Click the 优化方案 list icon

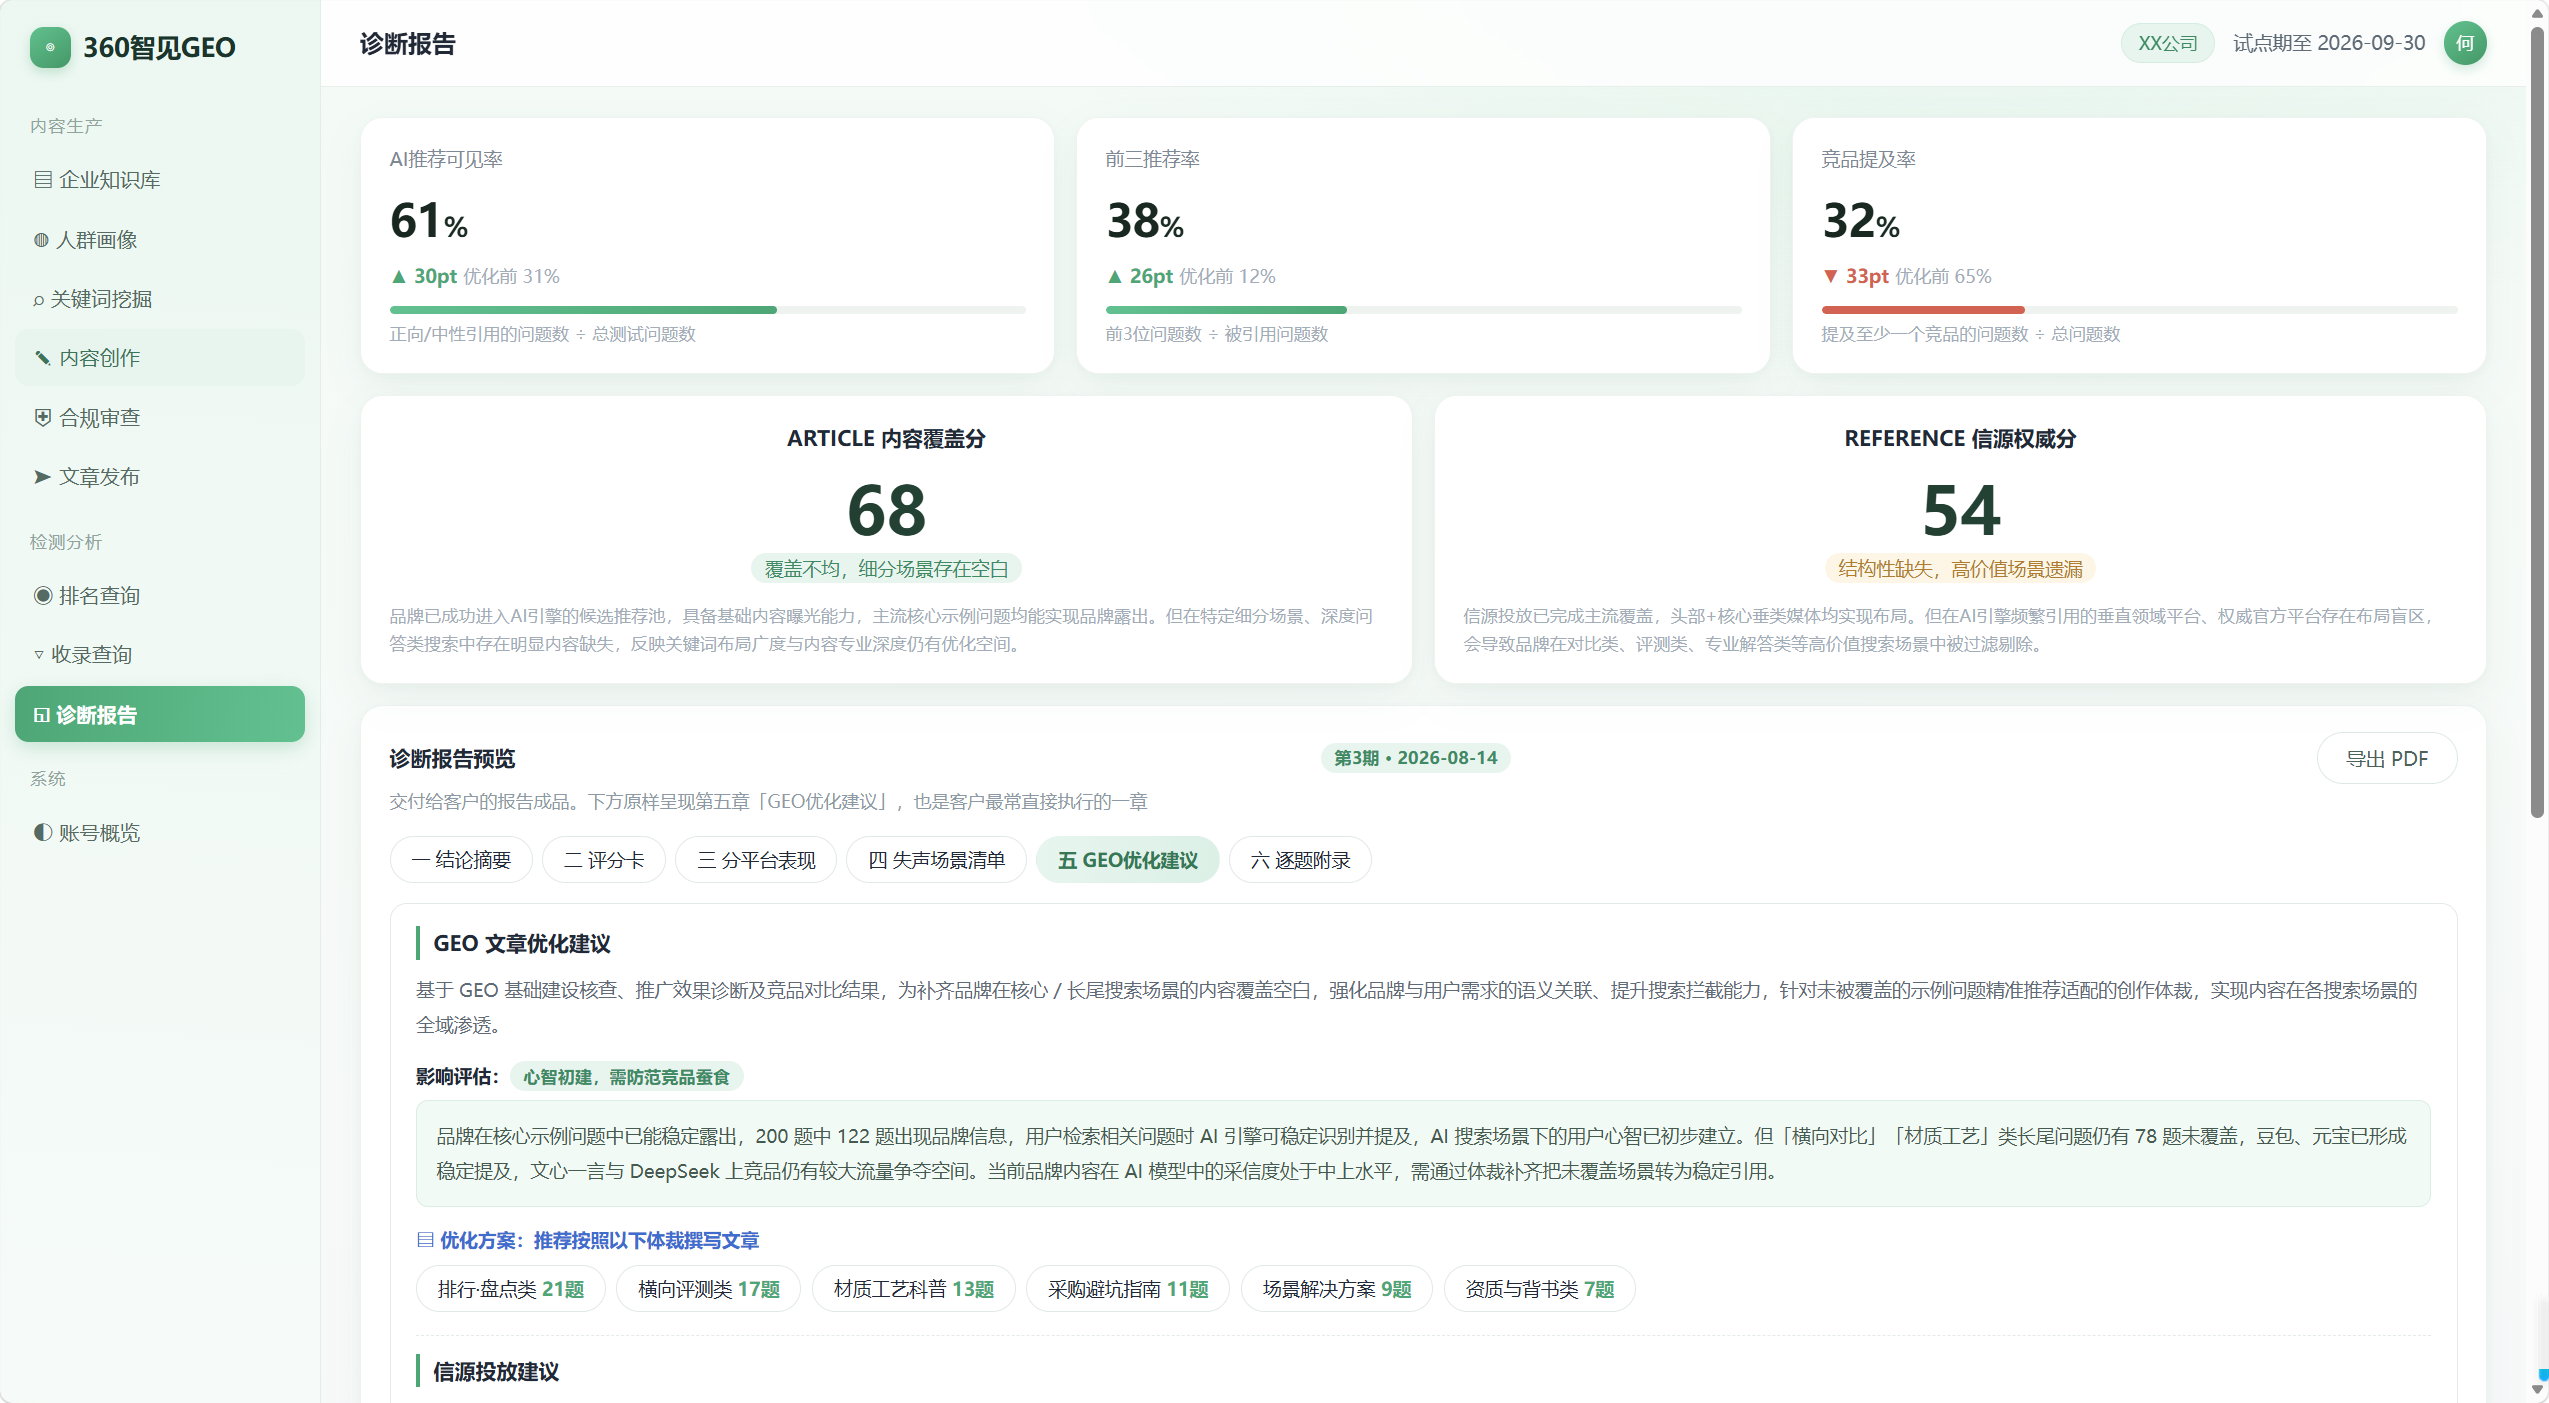tap(425, 1240)
